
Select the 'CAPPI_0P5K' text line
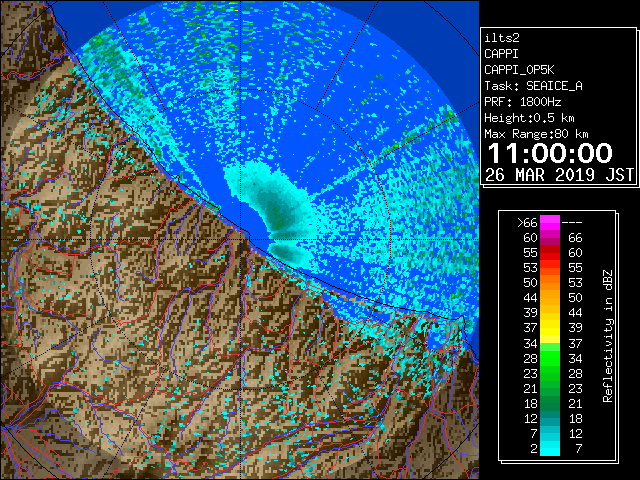519,70
